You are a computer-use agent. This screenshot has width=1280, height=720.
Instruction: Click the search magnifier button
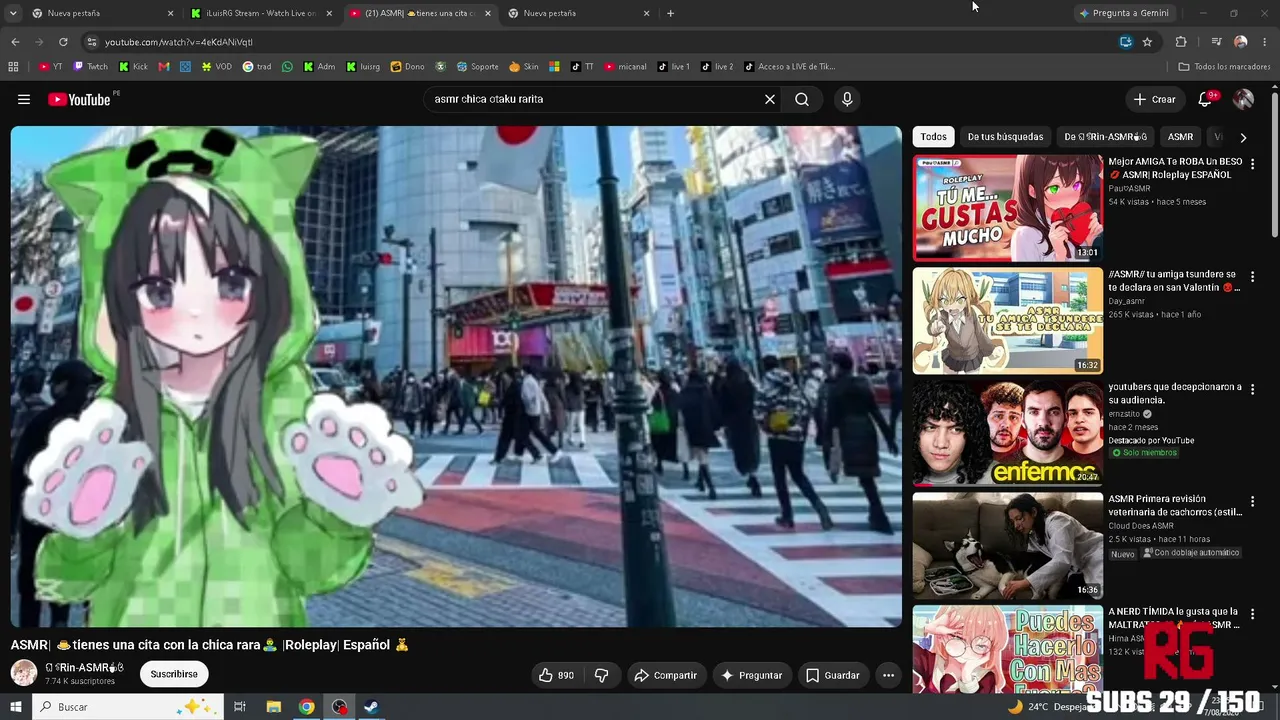pos(802,99)
